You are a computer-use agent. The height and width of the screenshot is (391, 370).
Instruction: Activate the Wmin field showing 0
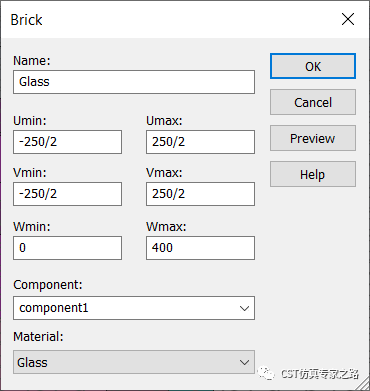67,248
